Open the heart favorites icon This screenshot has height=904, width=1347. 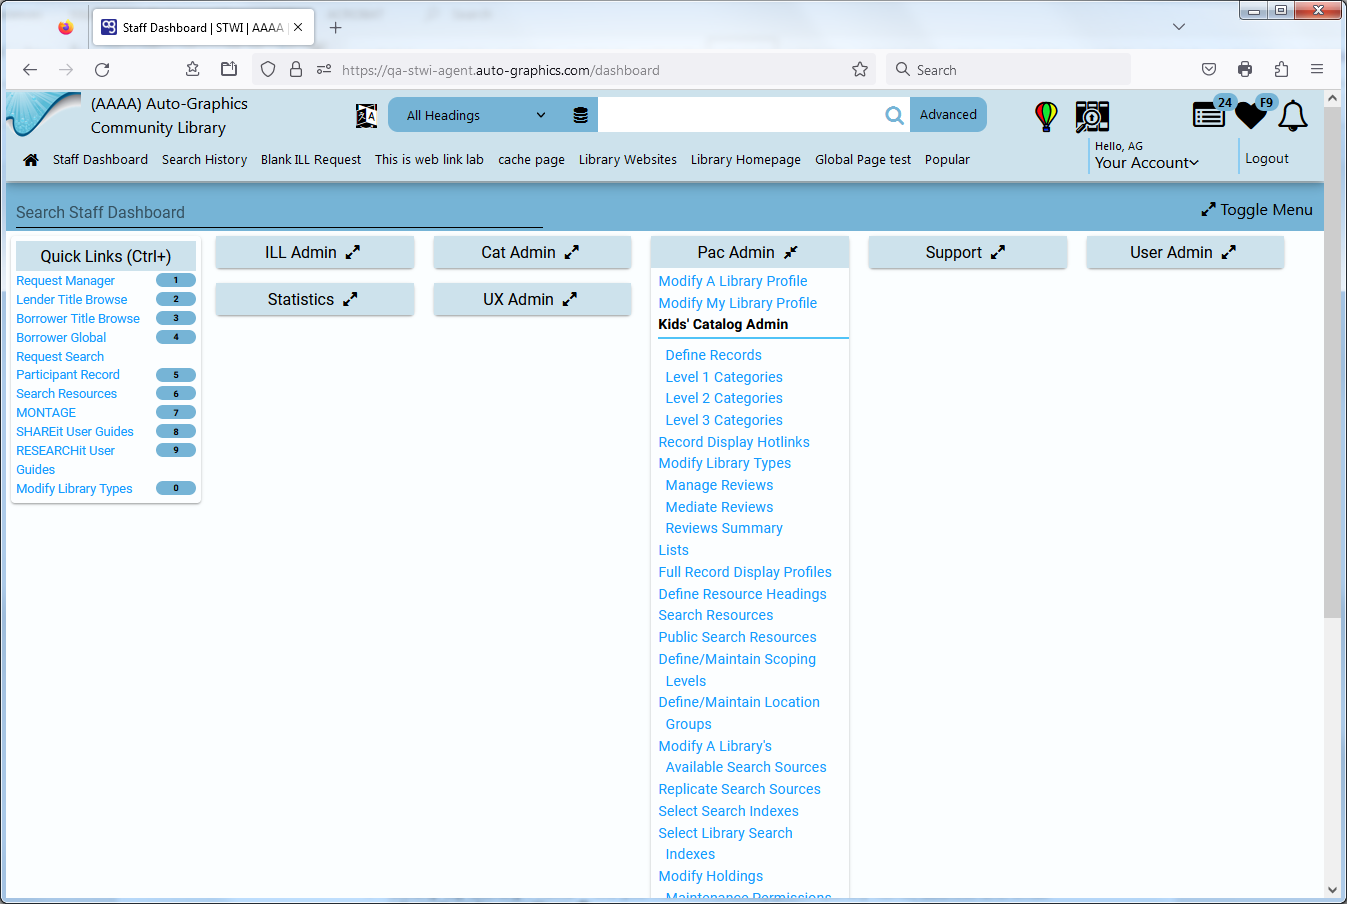[x=1251, y=116]
